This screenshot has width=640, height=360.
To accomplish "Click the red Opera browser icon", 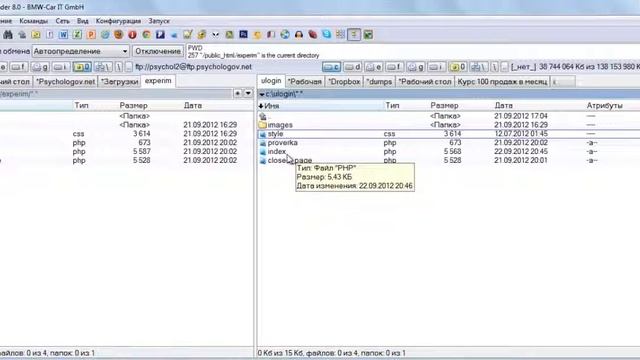I will pos(132,35).
